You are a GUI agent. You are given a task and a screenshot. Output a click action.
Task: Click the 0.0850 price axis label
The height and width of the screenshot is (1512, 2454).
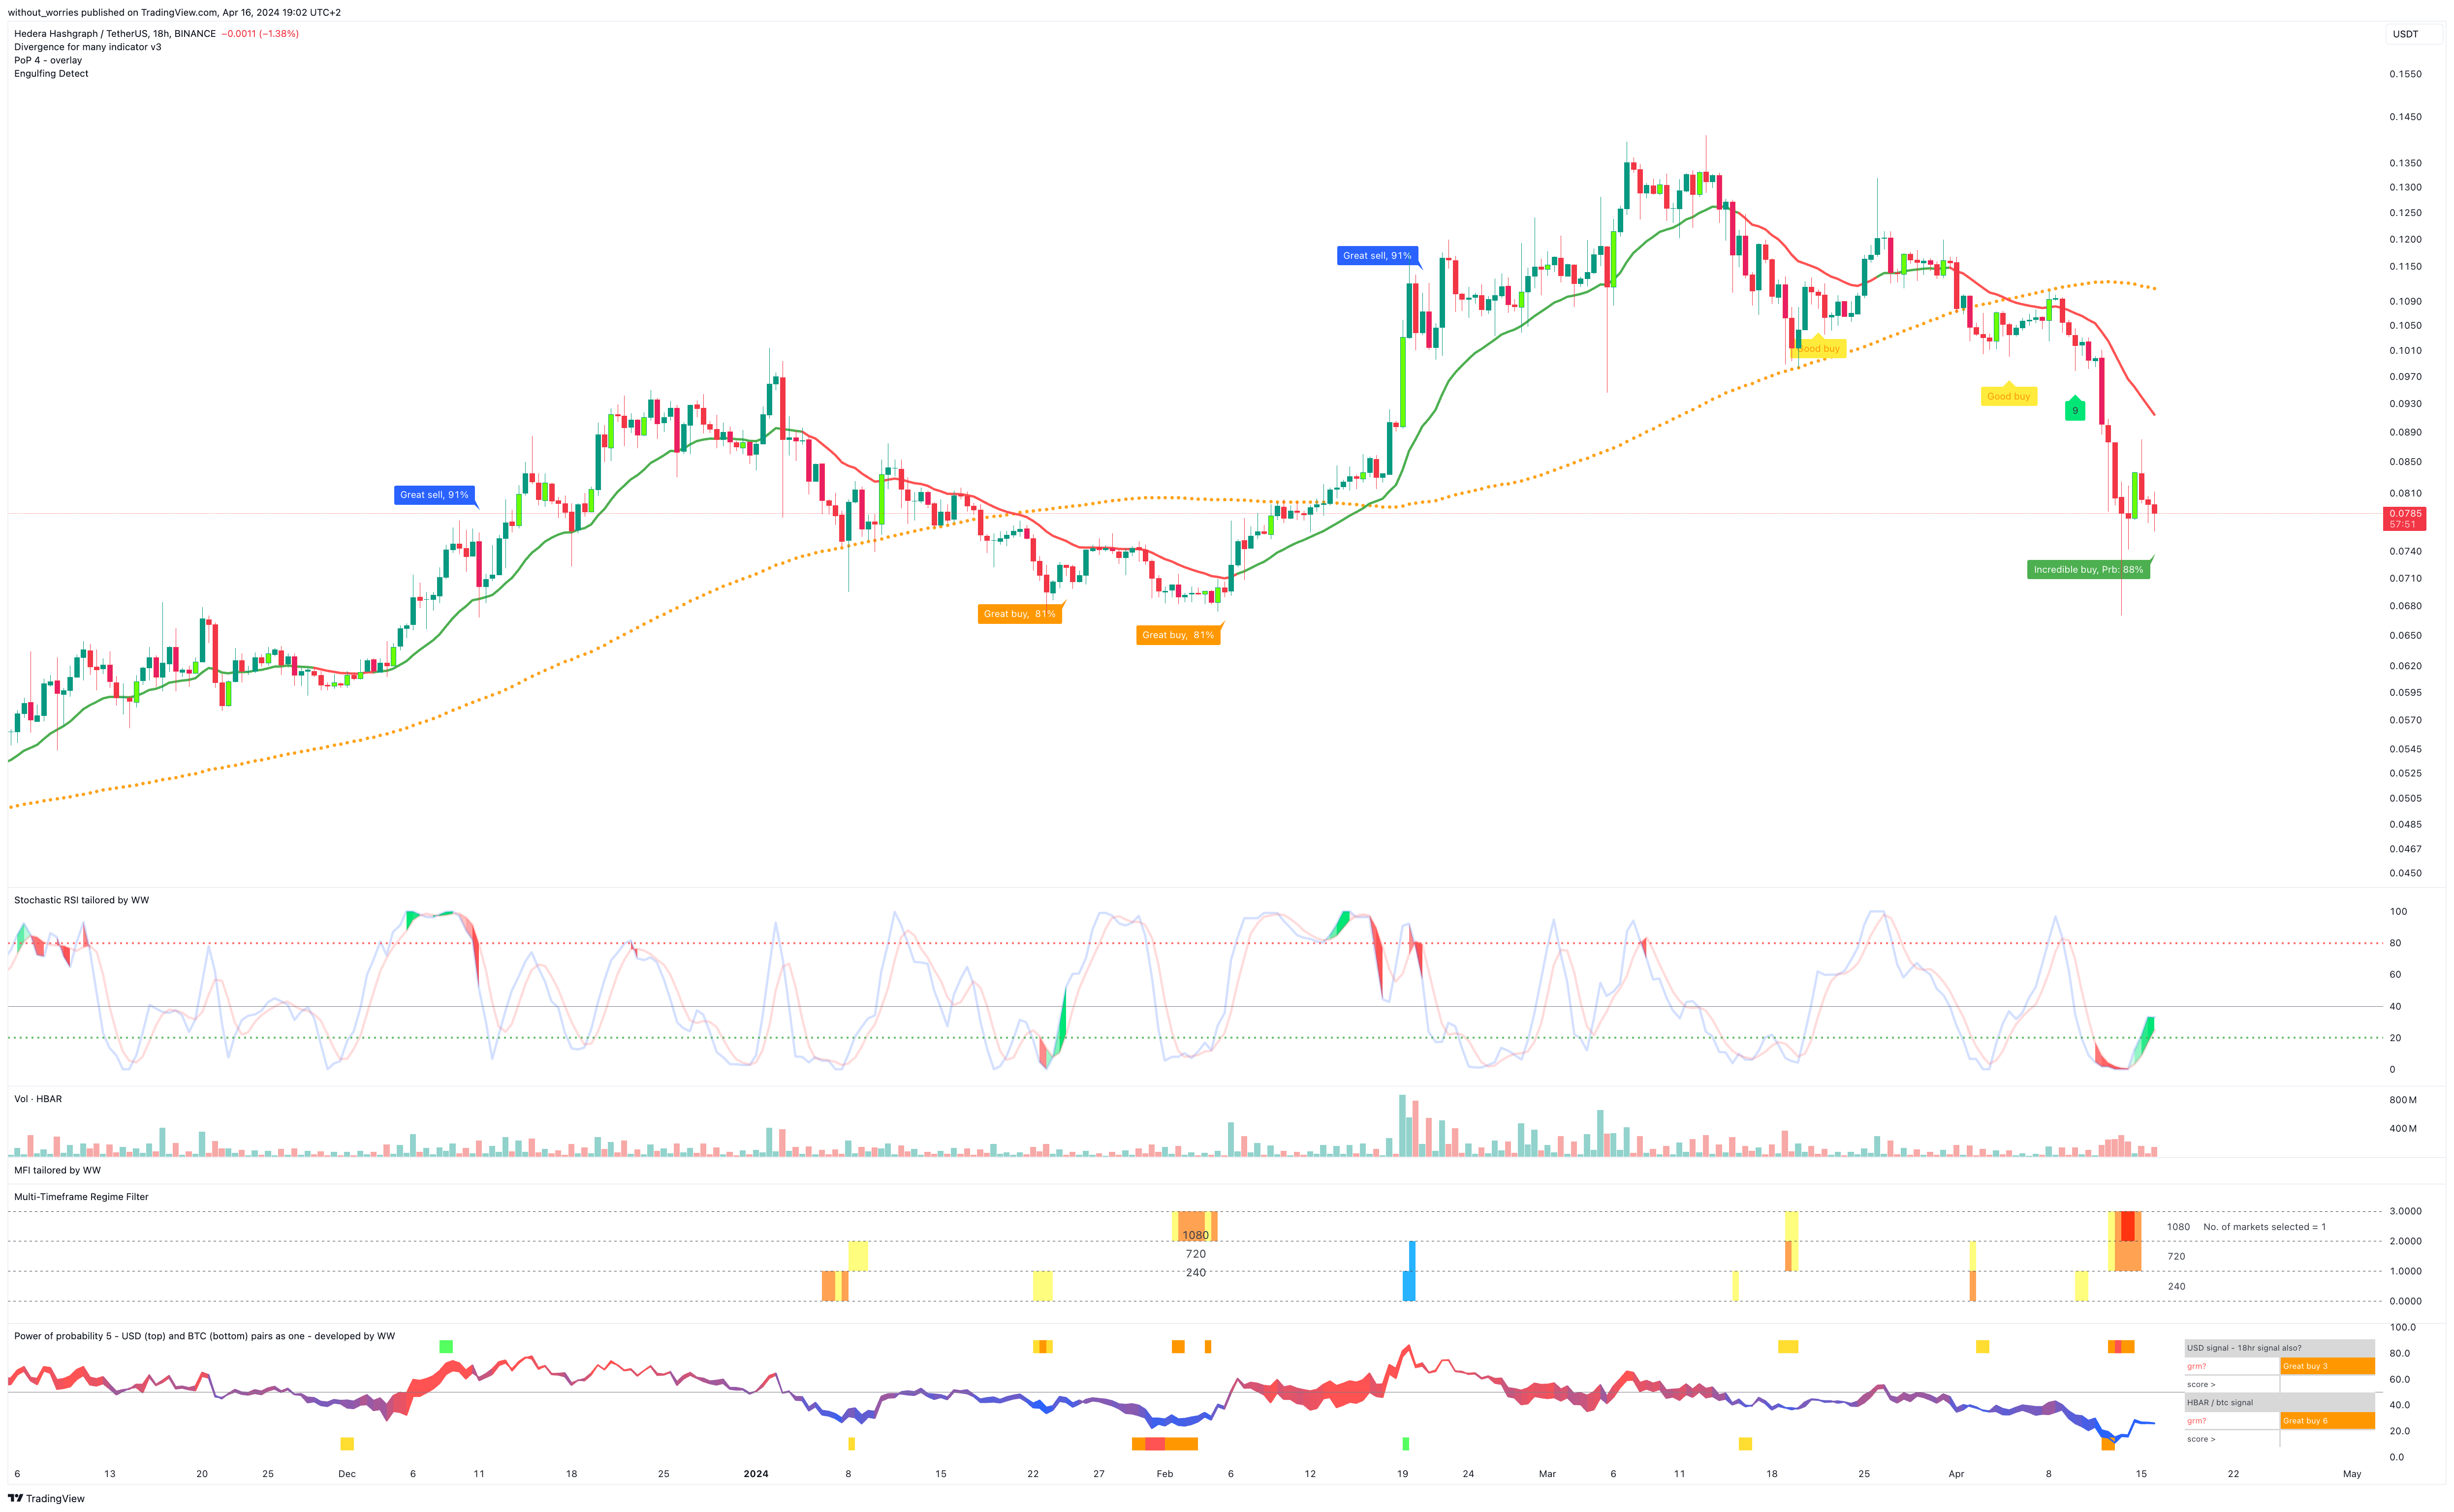point(2406,462)
